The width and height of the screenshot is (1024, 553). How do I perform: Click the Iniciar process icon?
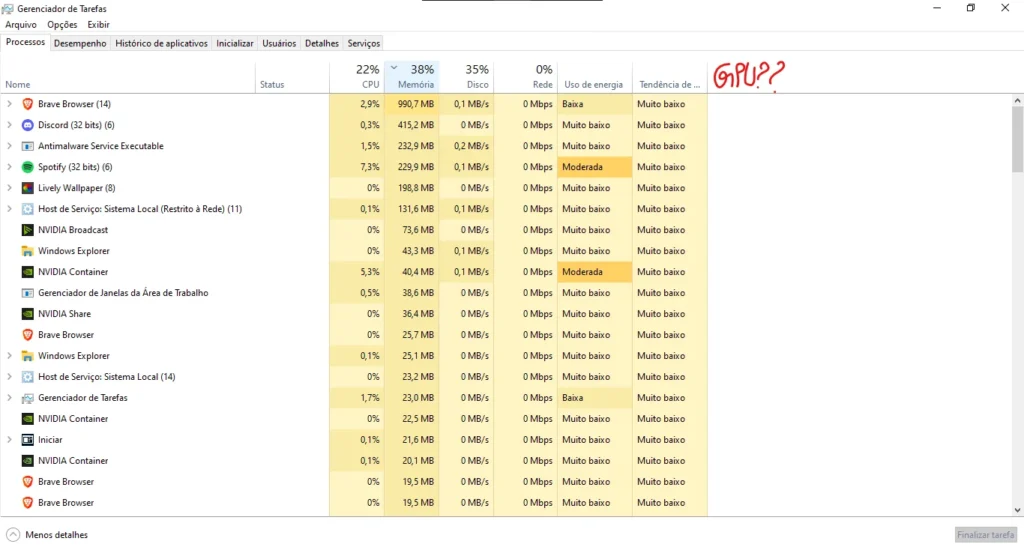(x=27, y=439)
